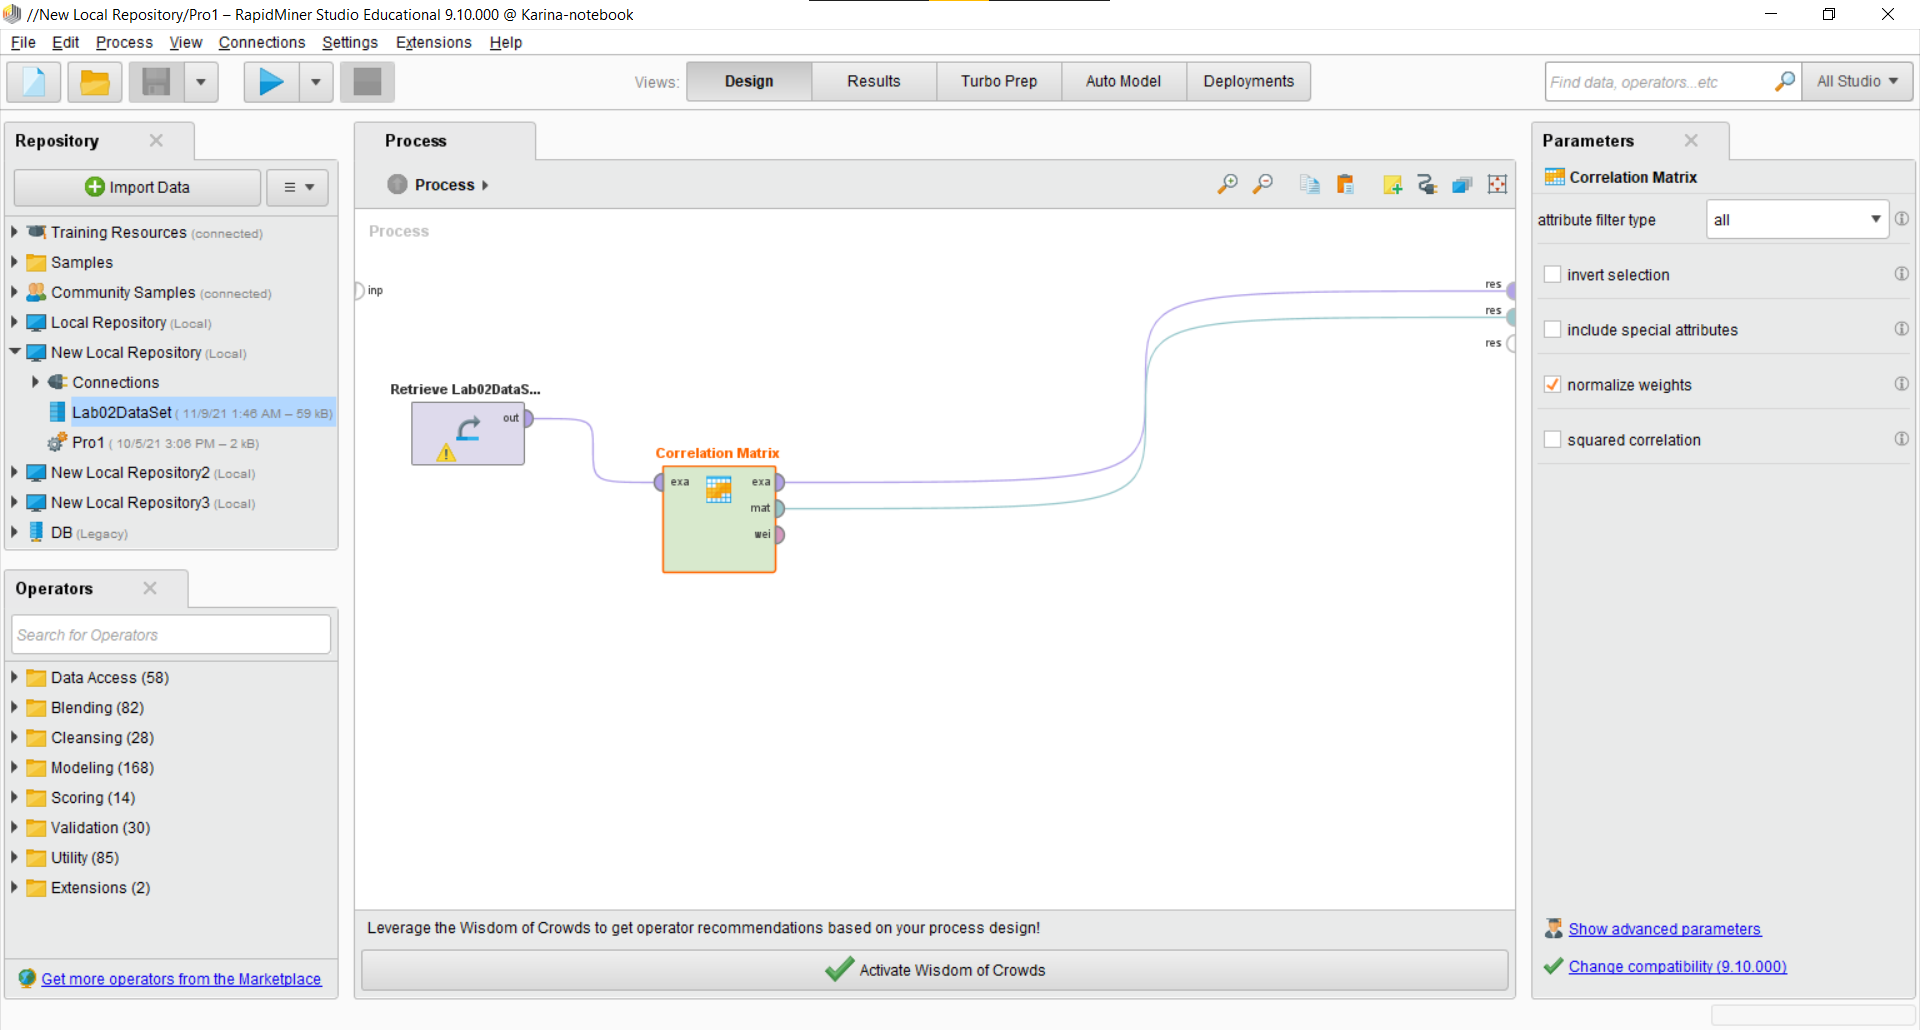
Task: Open the Settings menu
Action: pos(350,42)
